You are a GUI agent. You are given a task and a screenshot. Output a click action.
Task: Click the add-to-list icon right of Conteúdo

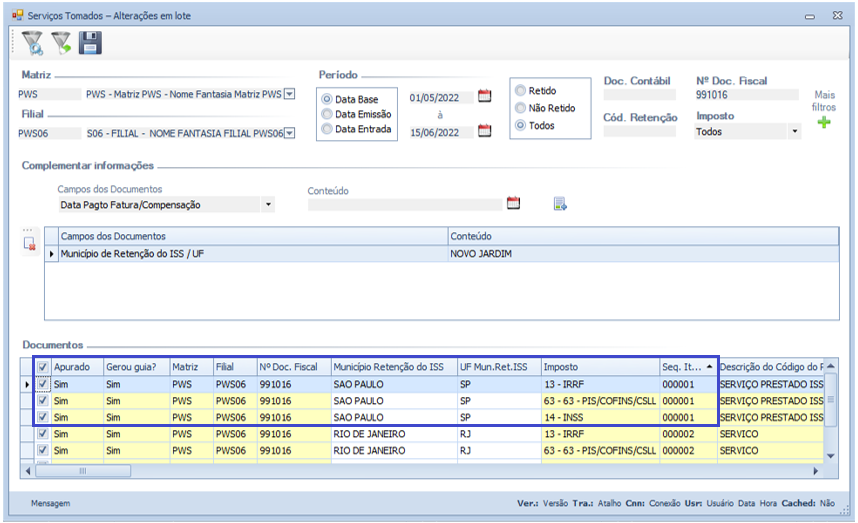560,204
